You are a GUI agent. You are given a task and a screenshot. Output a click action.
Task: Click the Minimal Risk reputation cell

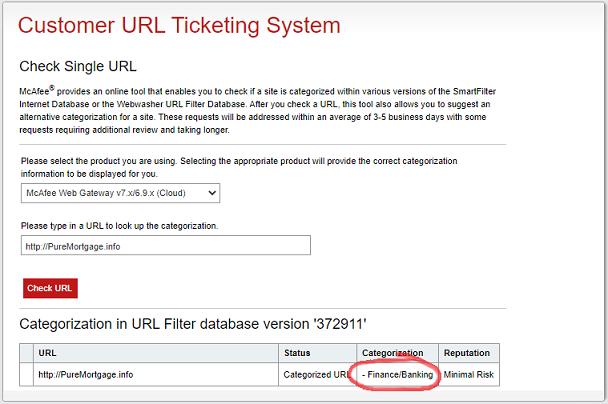click(468, 374)
